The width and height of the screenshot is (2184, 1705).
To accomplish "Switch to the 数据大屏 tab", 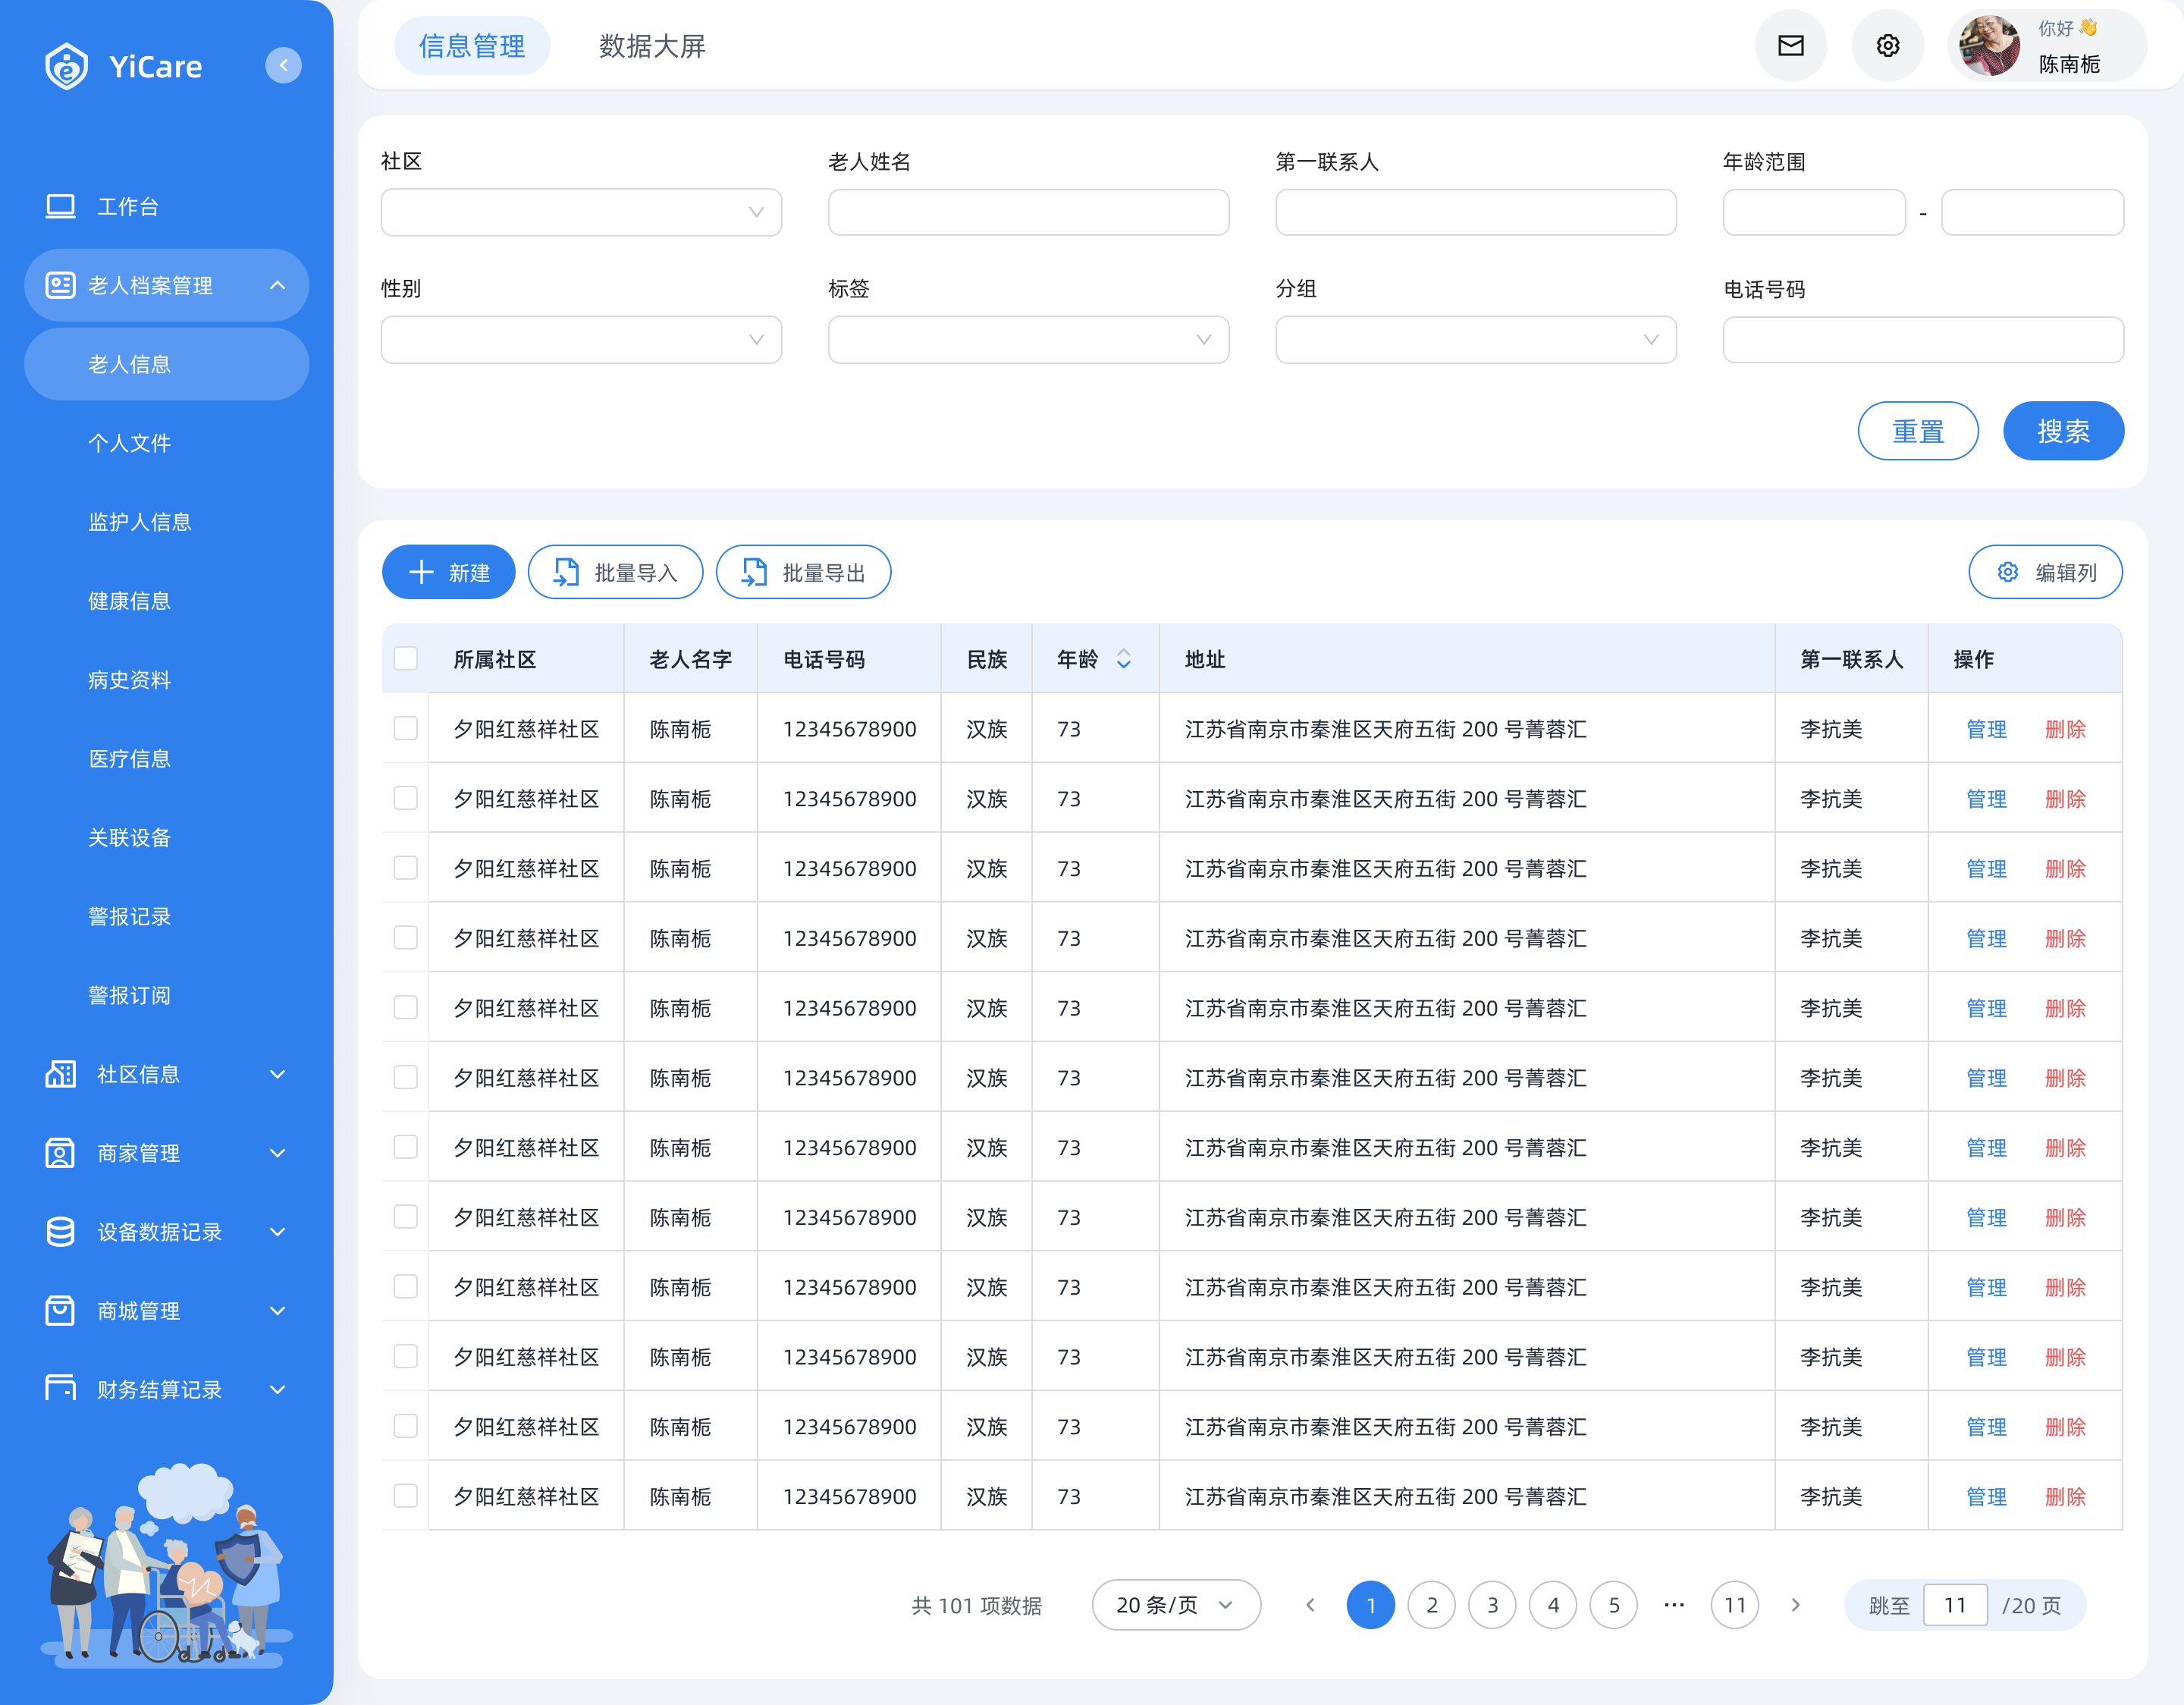I will [x=652, y=46].
